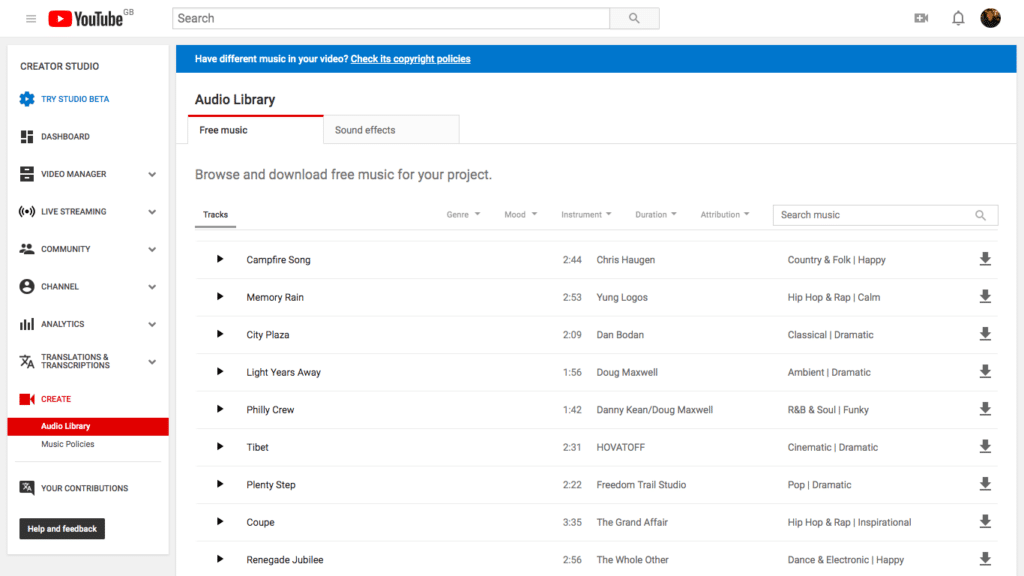Click the create video camera icon
Viewport: 1024px width, 576px height.
(921, 18)
